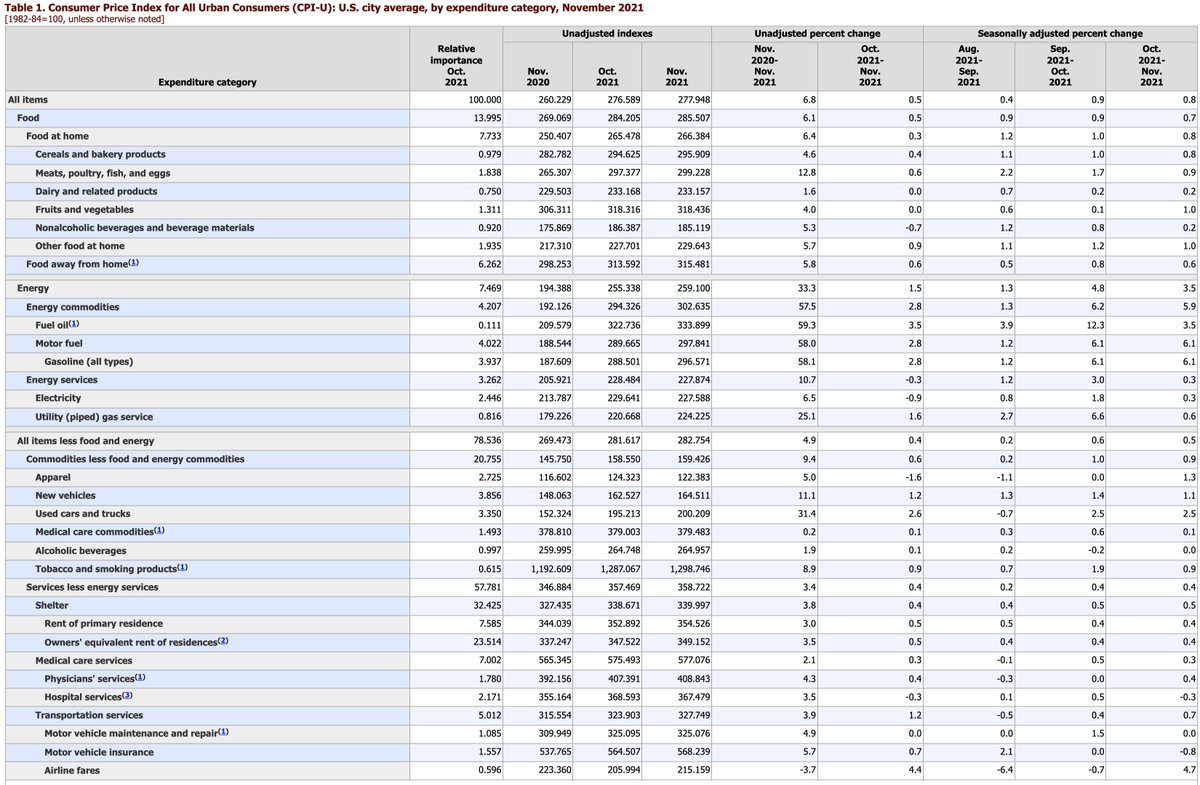1200x785 pixels.
Task: Open footnote 3 beside Hospital services
Action: pyautogui.click(x=127, y=696)
